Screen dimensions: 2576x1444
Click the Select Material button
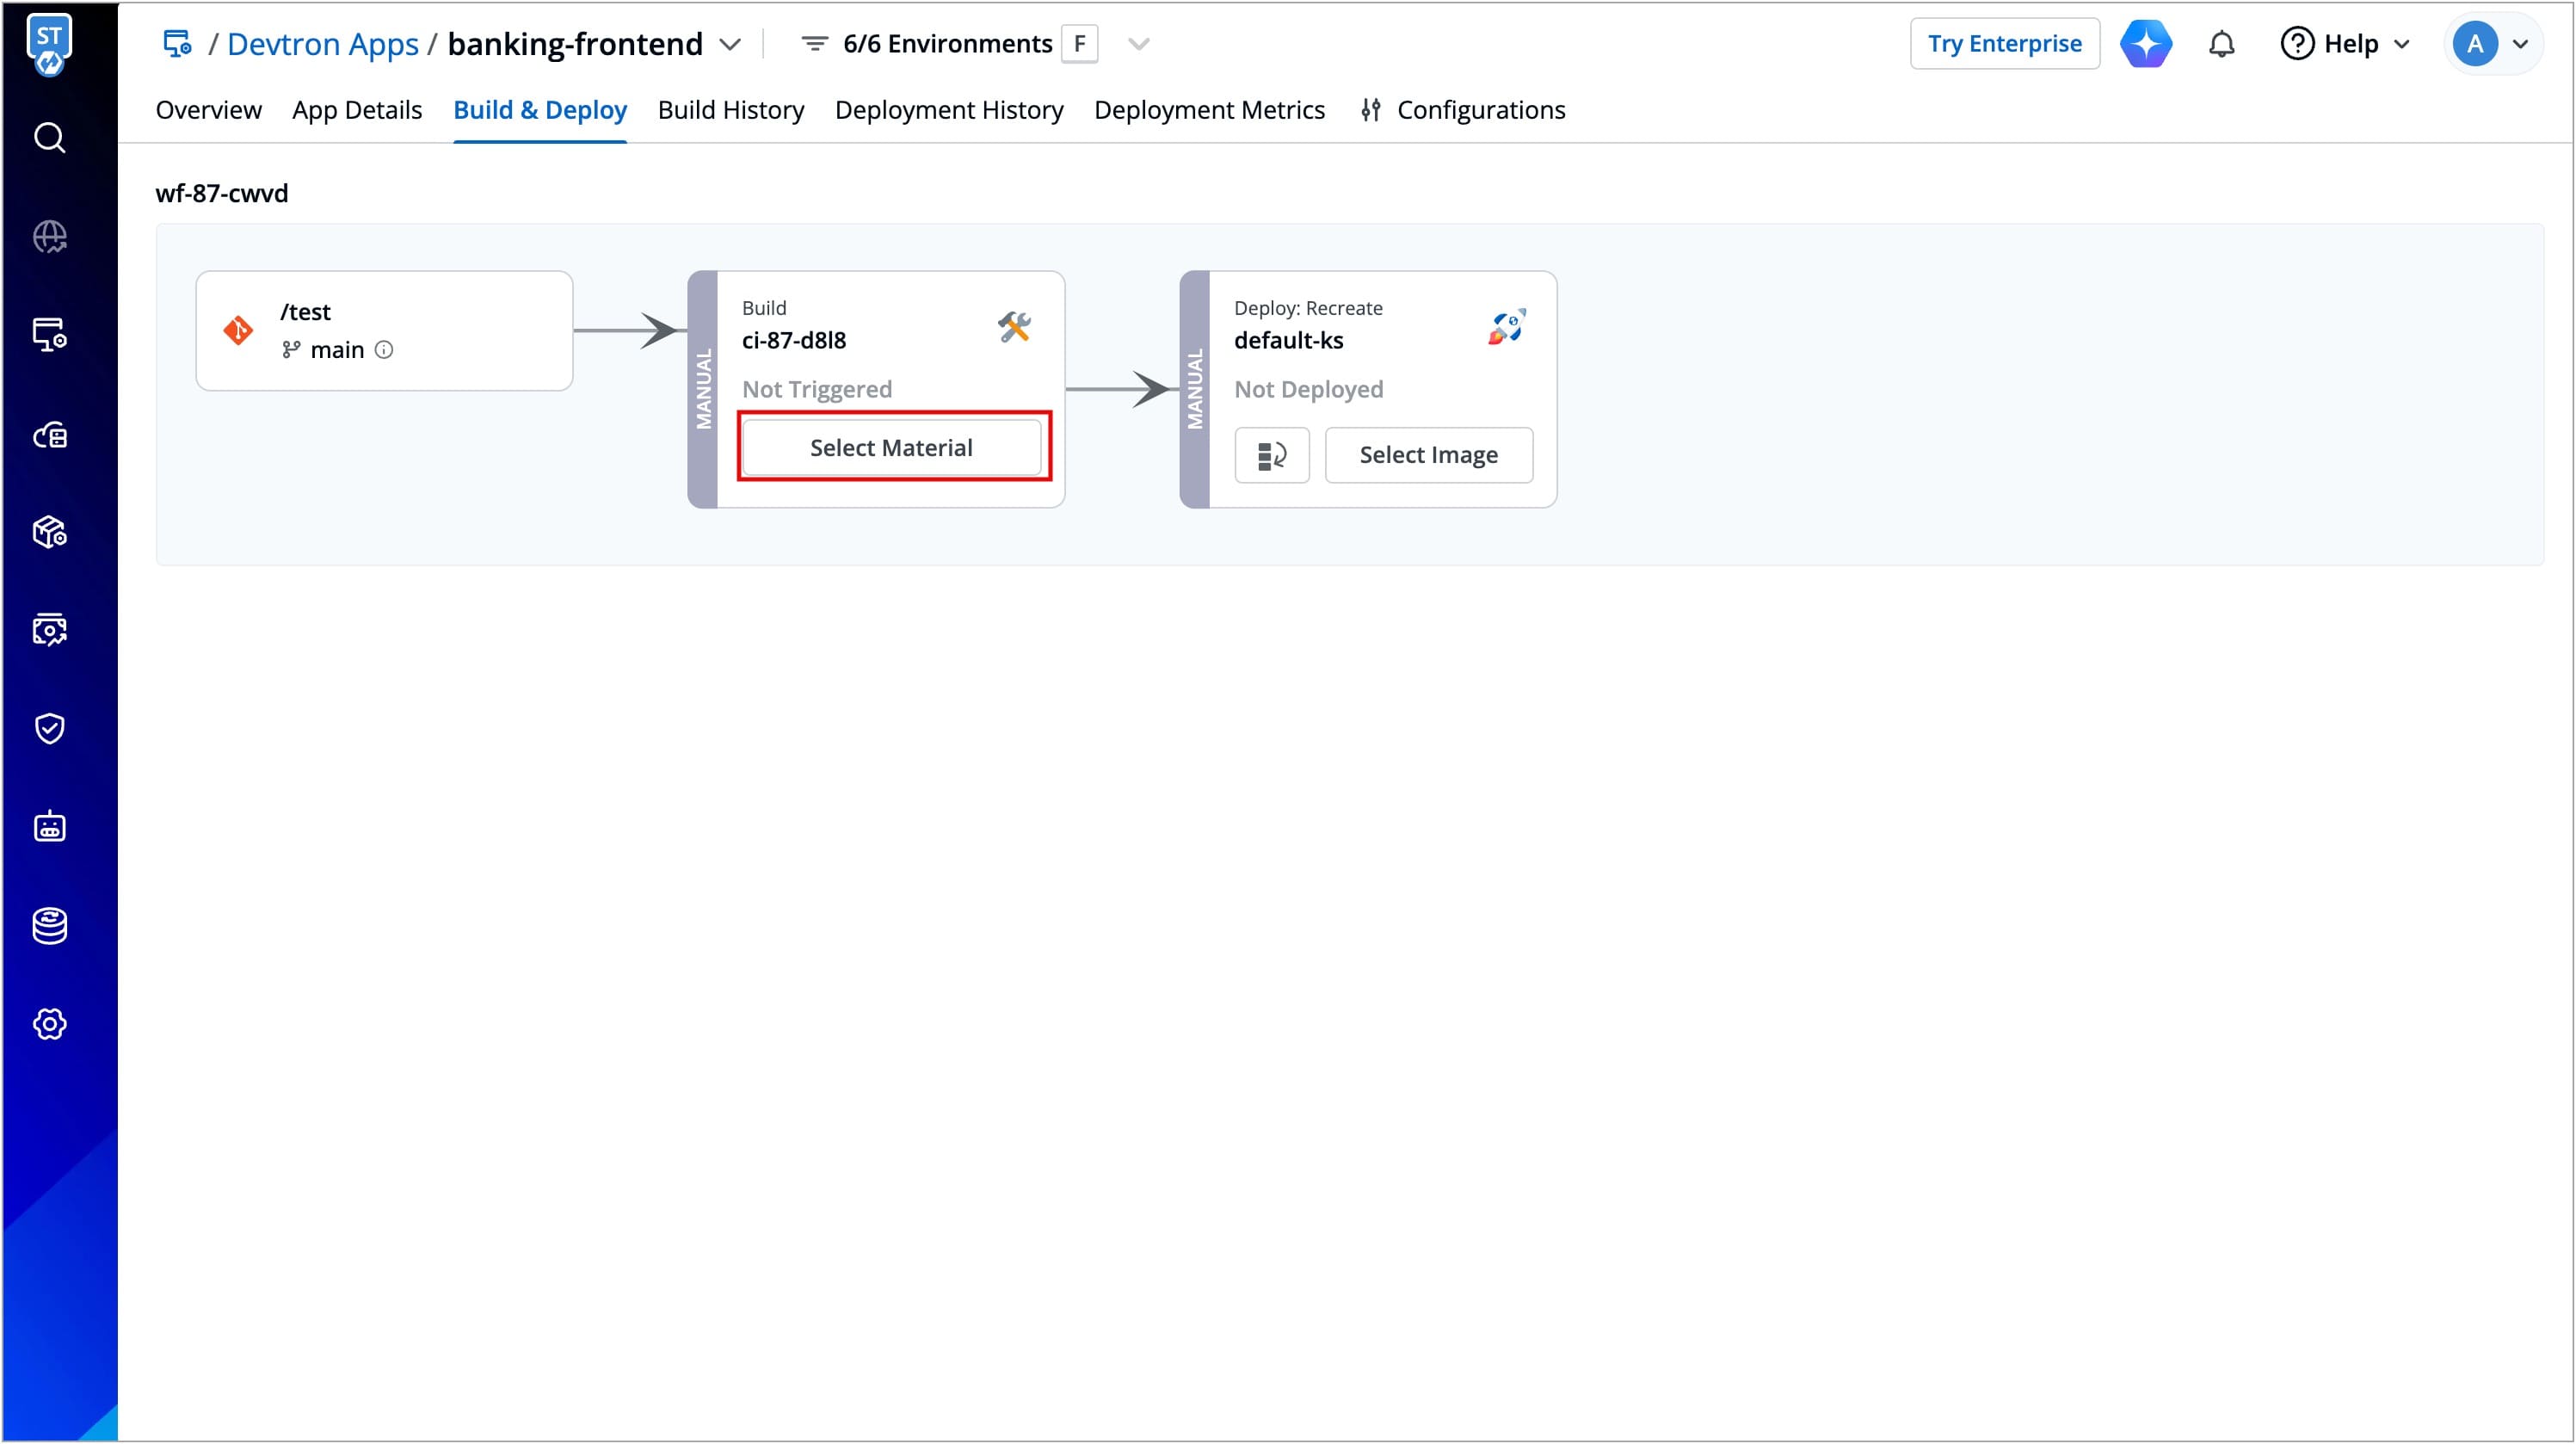click(x=891, y=447)
